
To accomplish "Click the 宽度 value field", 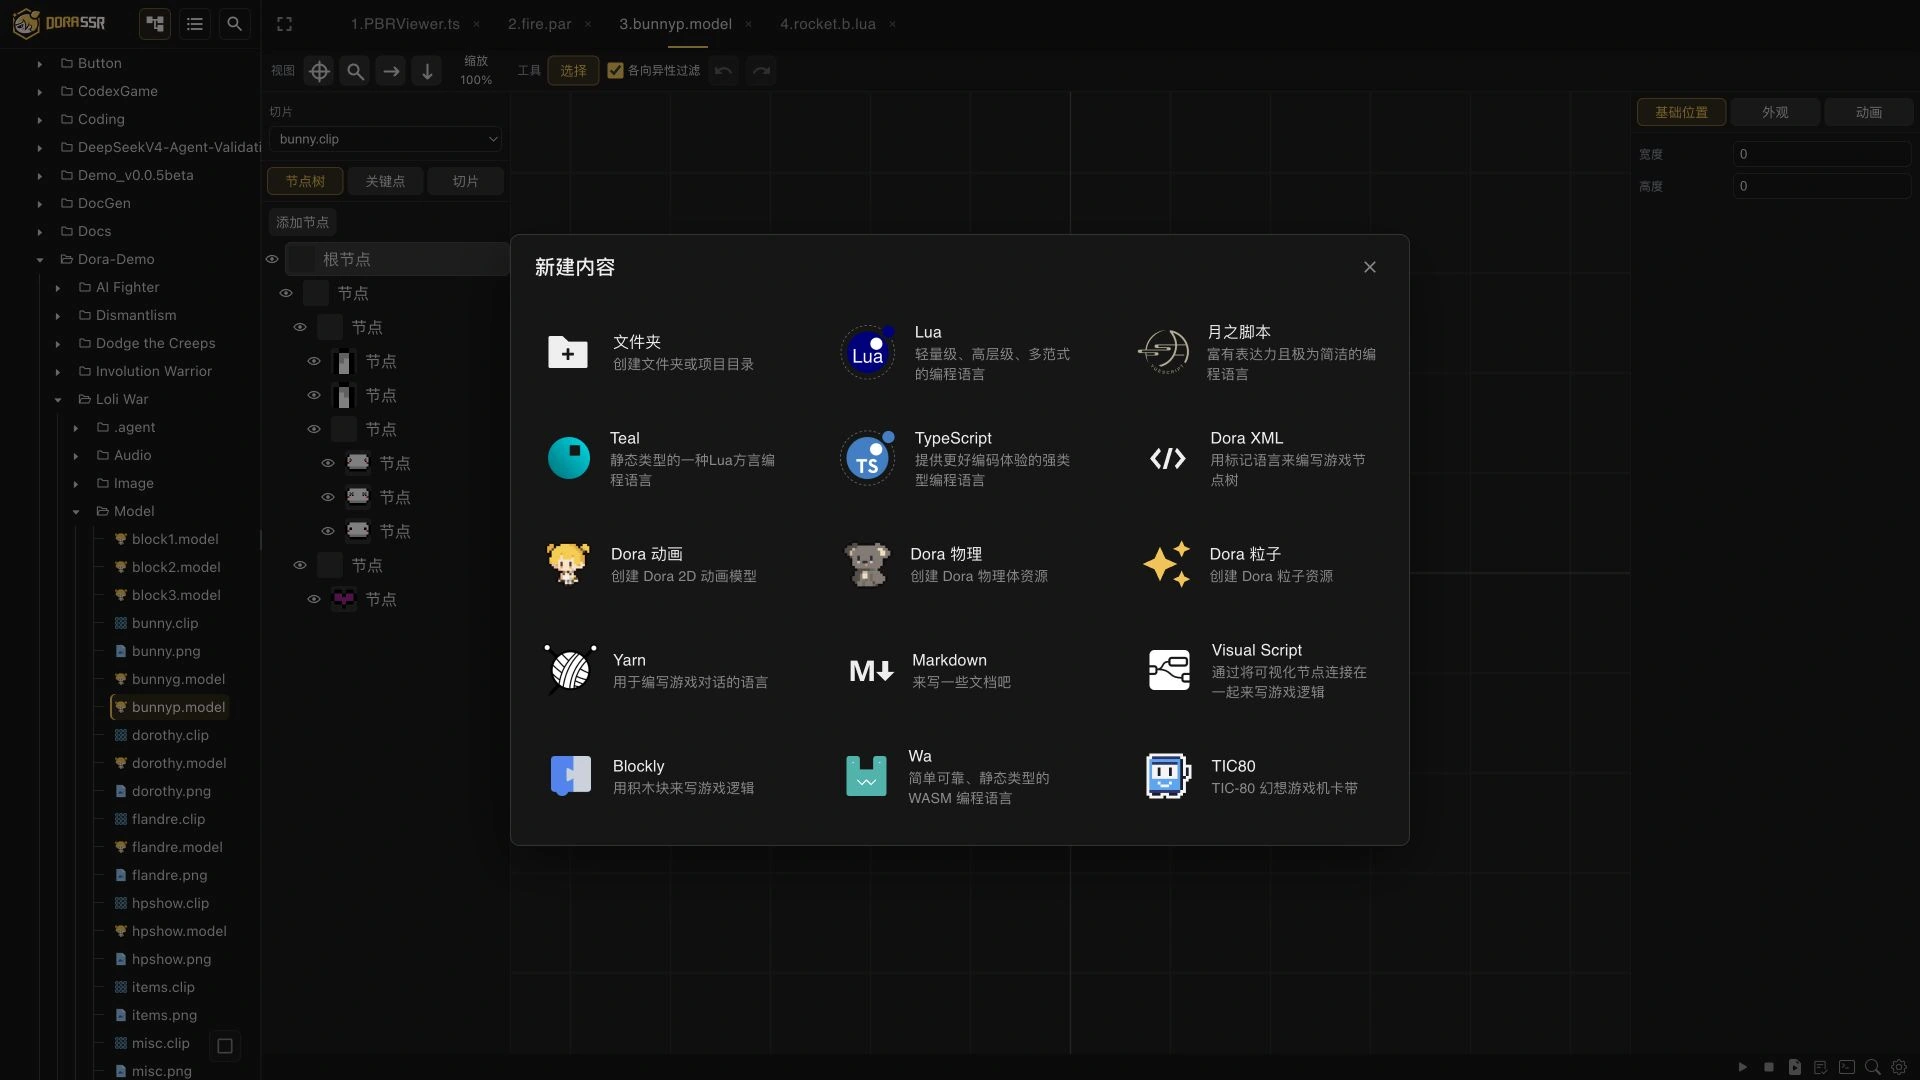I will pyautogui.click(x=1821, y=154).
